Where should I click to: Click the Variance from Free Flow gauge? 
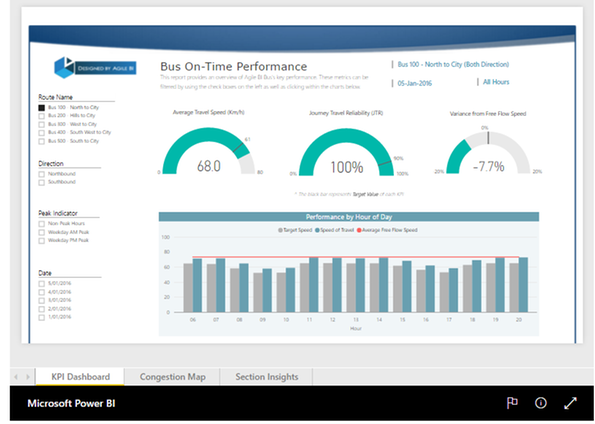point(488,153)
